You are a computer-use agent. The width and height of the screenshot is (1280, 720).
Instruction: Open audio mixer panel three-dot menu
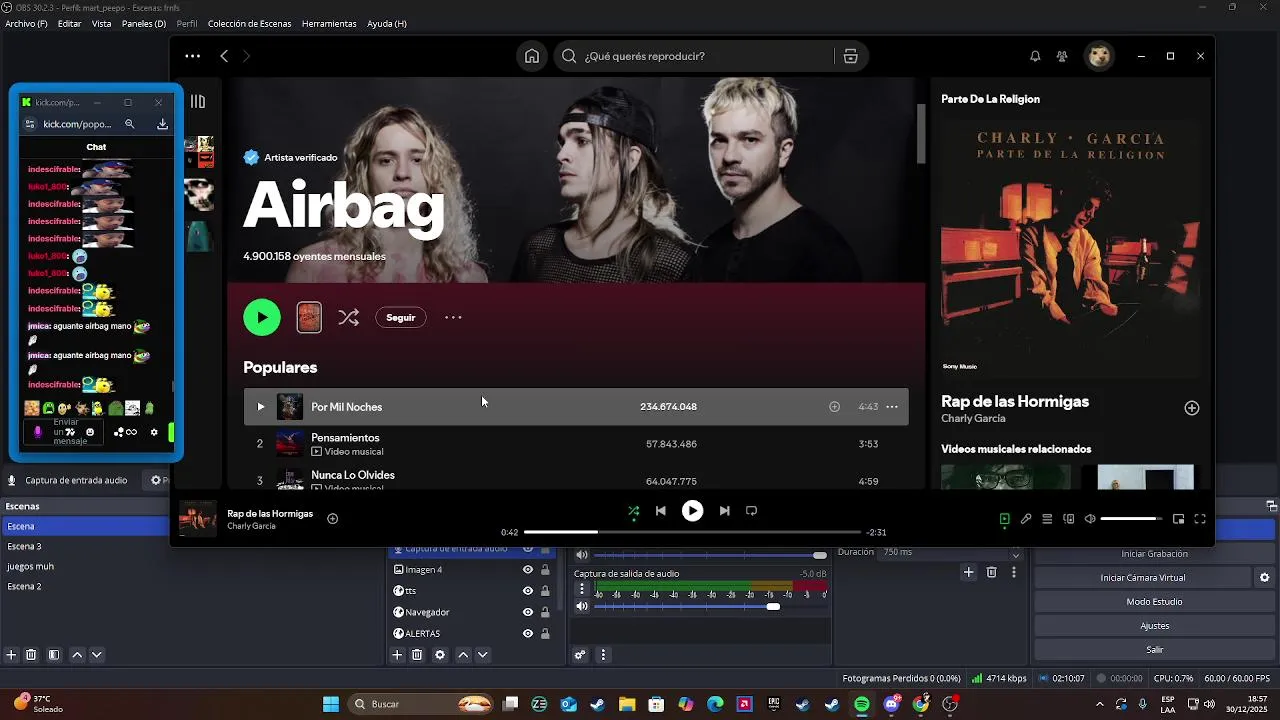tap(603, 655)
